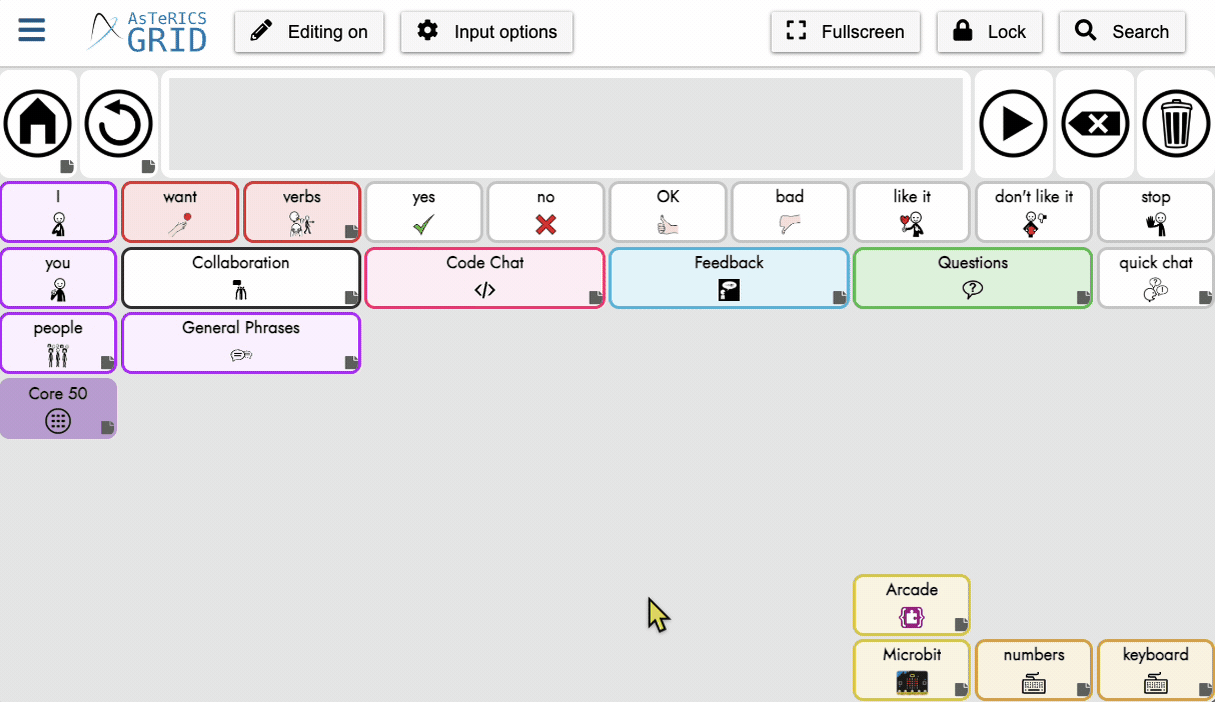Screen dimensions: 1215x702
Task: Click the home icon in the top bar
Action: click(x=38, y=124)
